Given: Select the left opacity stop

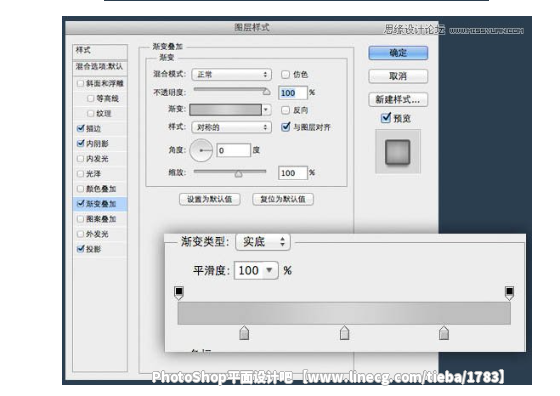Looking at the screenshot, I should (179, 292).
